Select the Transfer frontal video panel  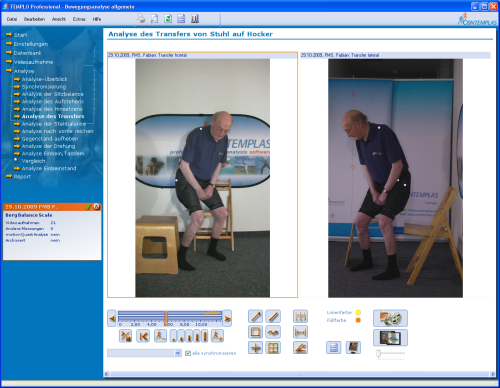202,175
